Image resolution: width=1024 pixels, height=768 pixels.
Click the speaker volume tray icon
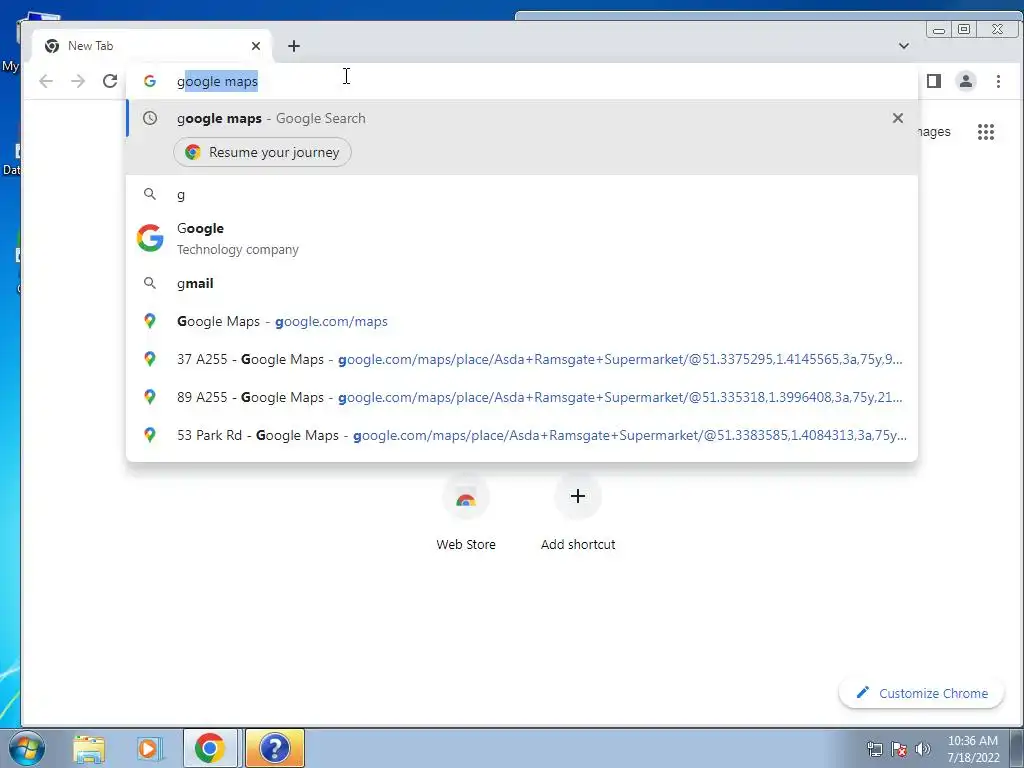(x=922, y=749)
